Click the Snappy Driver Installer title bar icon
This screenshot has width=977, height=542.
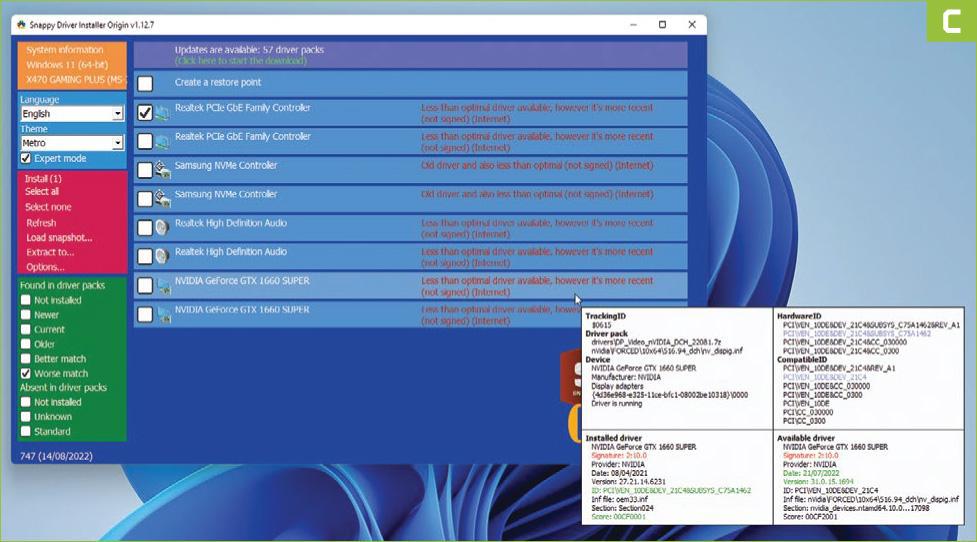tap(21, 25)
